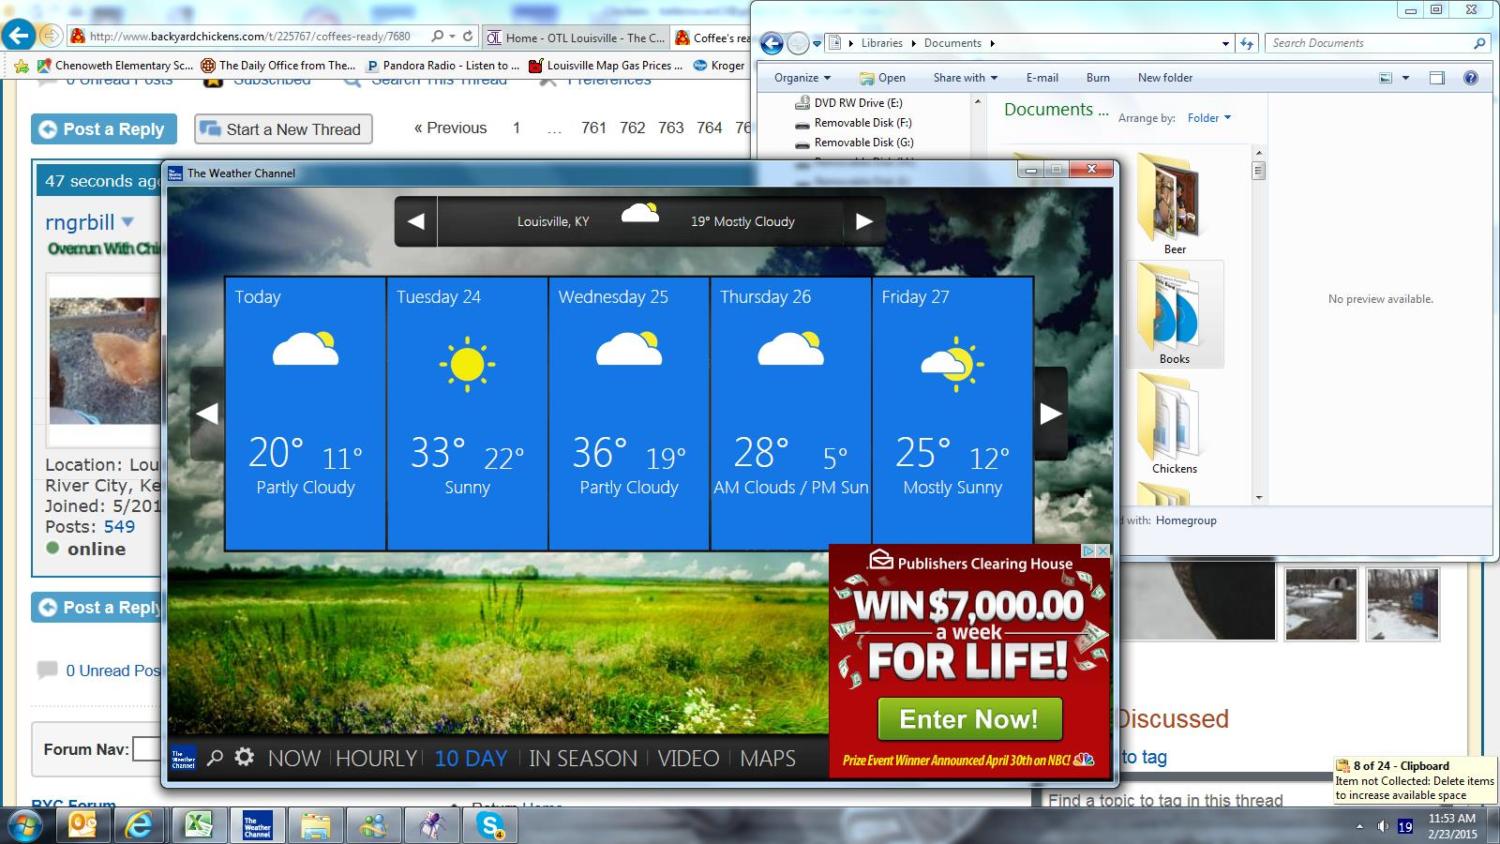This screenshot has width=1500, height=844.
Task: Switch to the HOURLY forecast tab
Action: 376,759
